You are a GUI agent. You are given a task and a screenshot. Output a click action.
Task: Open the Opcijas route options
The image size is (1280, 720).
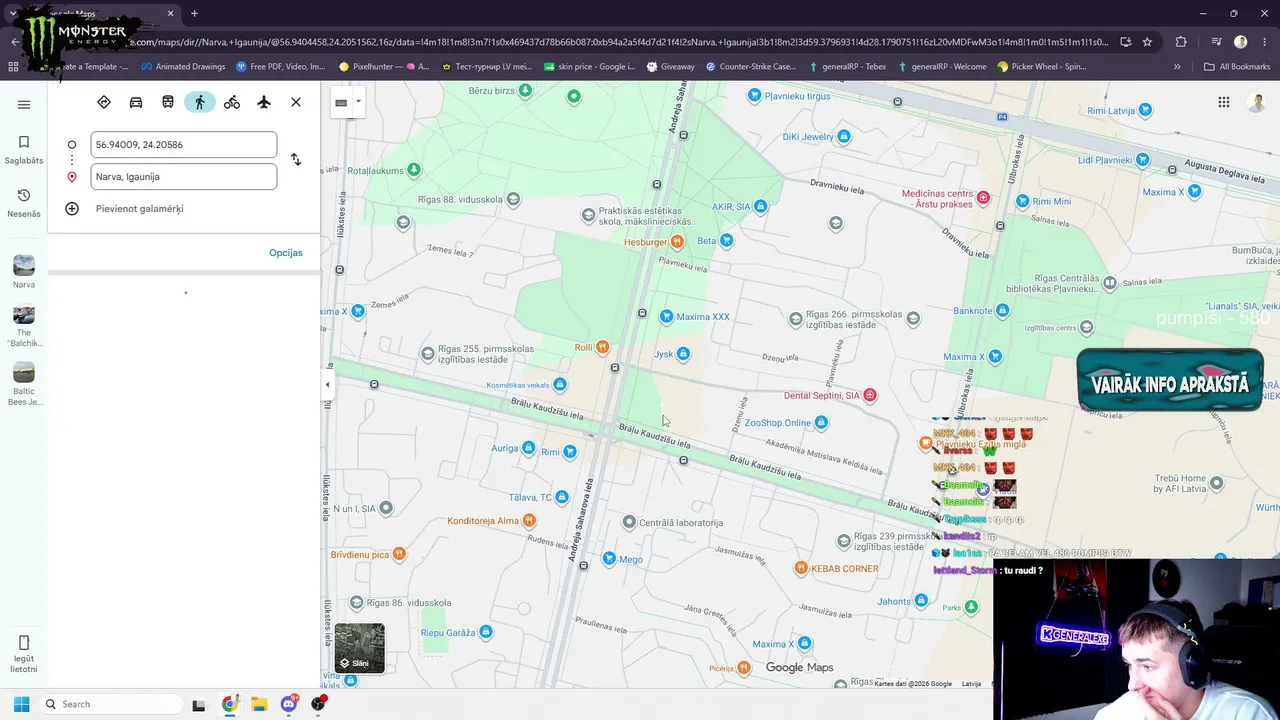(285, 253)
